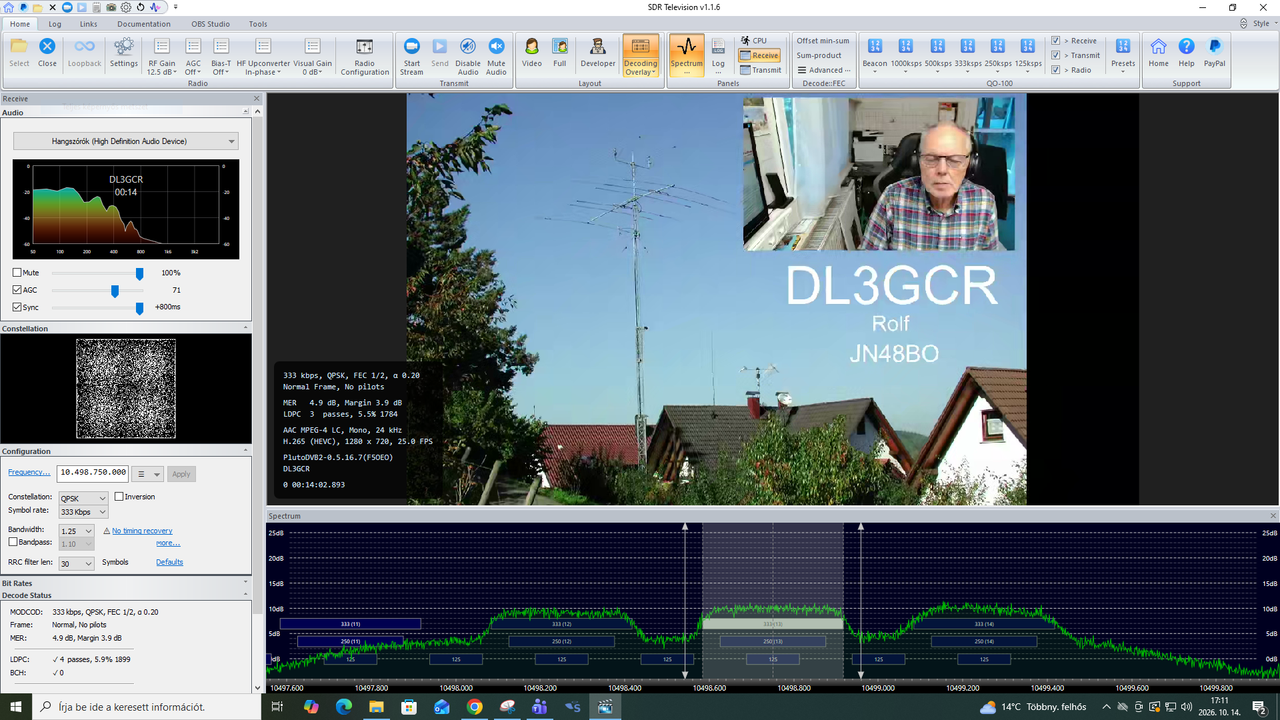The image size is (1280, 720).
Task: Toggle the Sync checkbox
Action: [x=17, y=307]
